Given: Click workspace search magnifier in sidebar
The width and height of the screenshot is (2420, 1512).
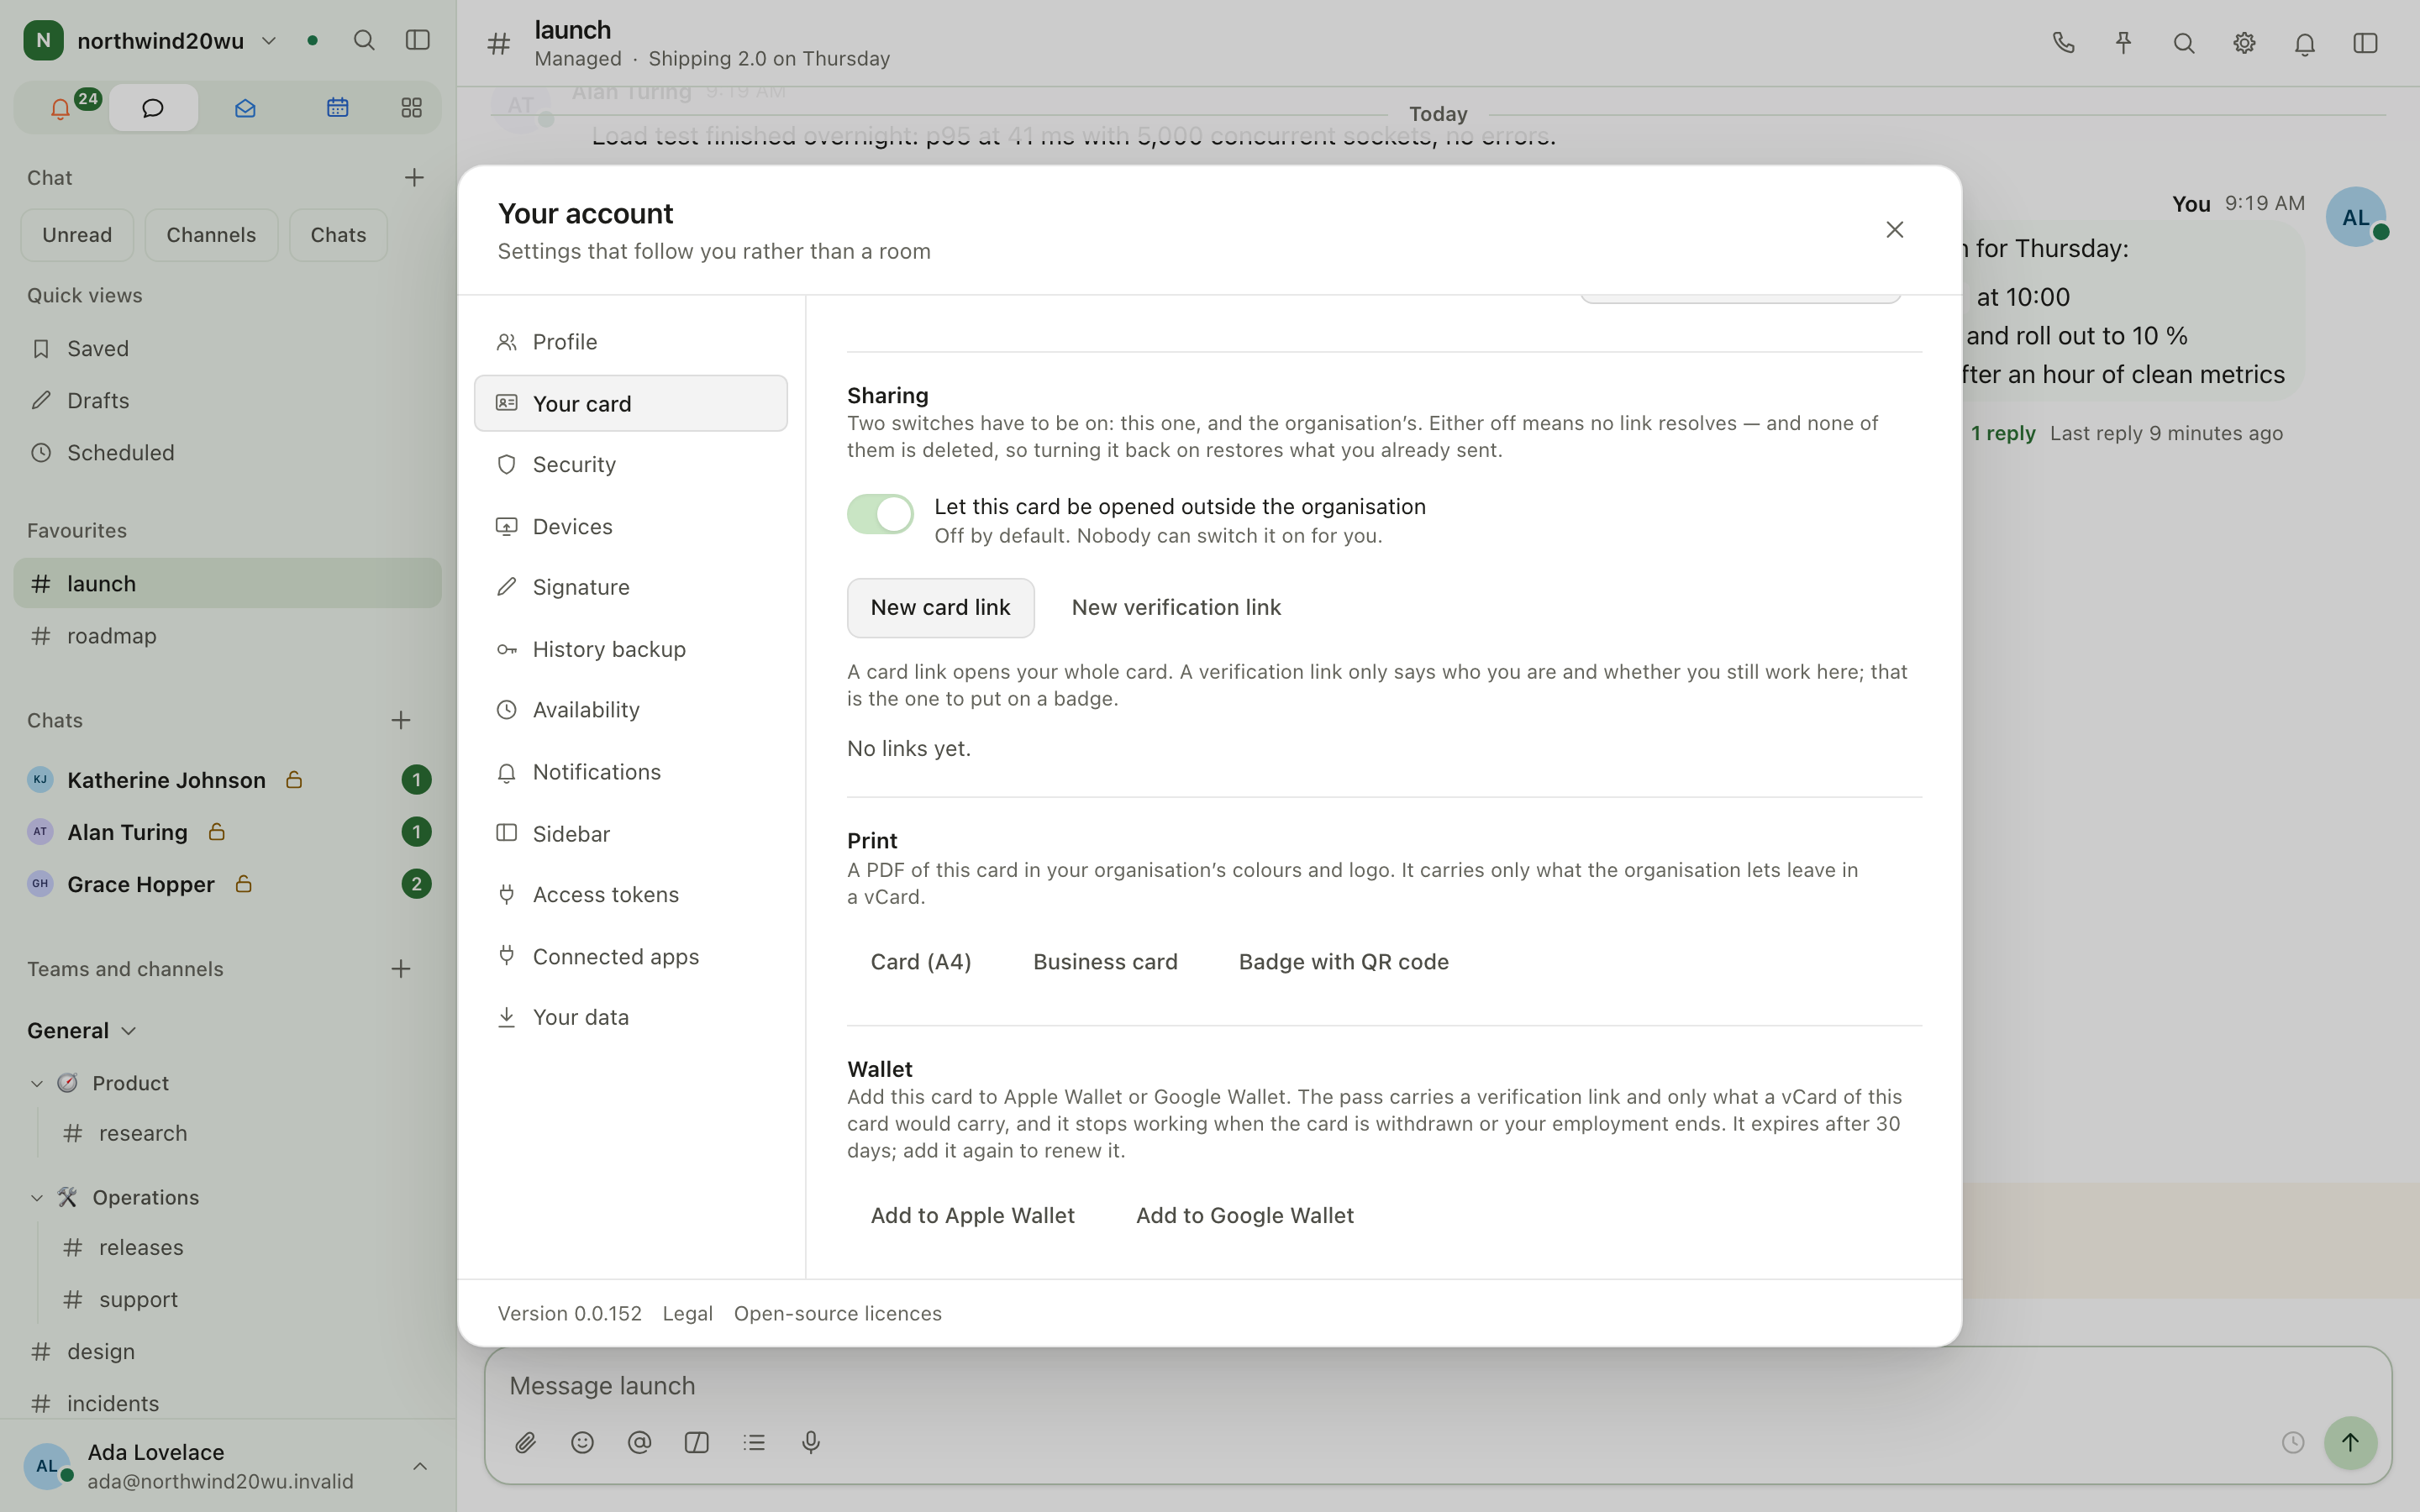Looking at the screenshot, I should [x=364, y=41].
